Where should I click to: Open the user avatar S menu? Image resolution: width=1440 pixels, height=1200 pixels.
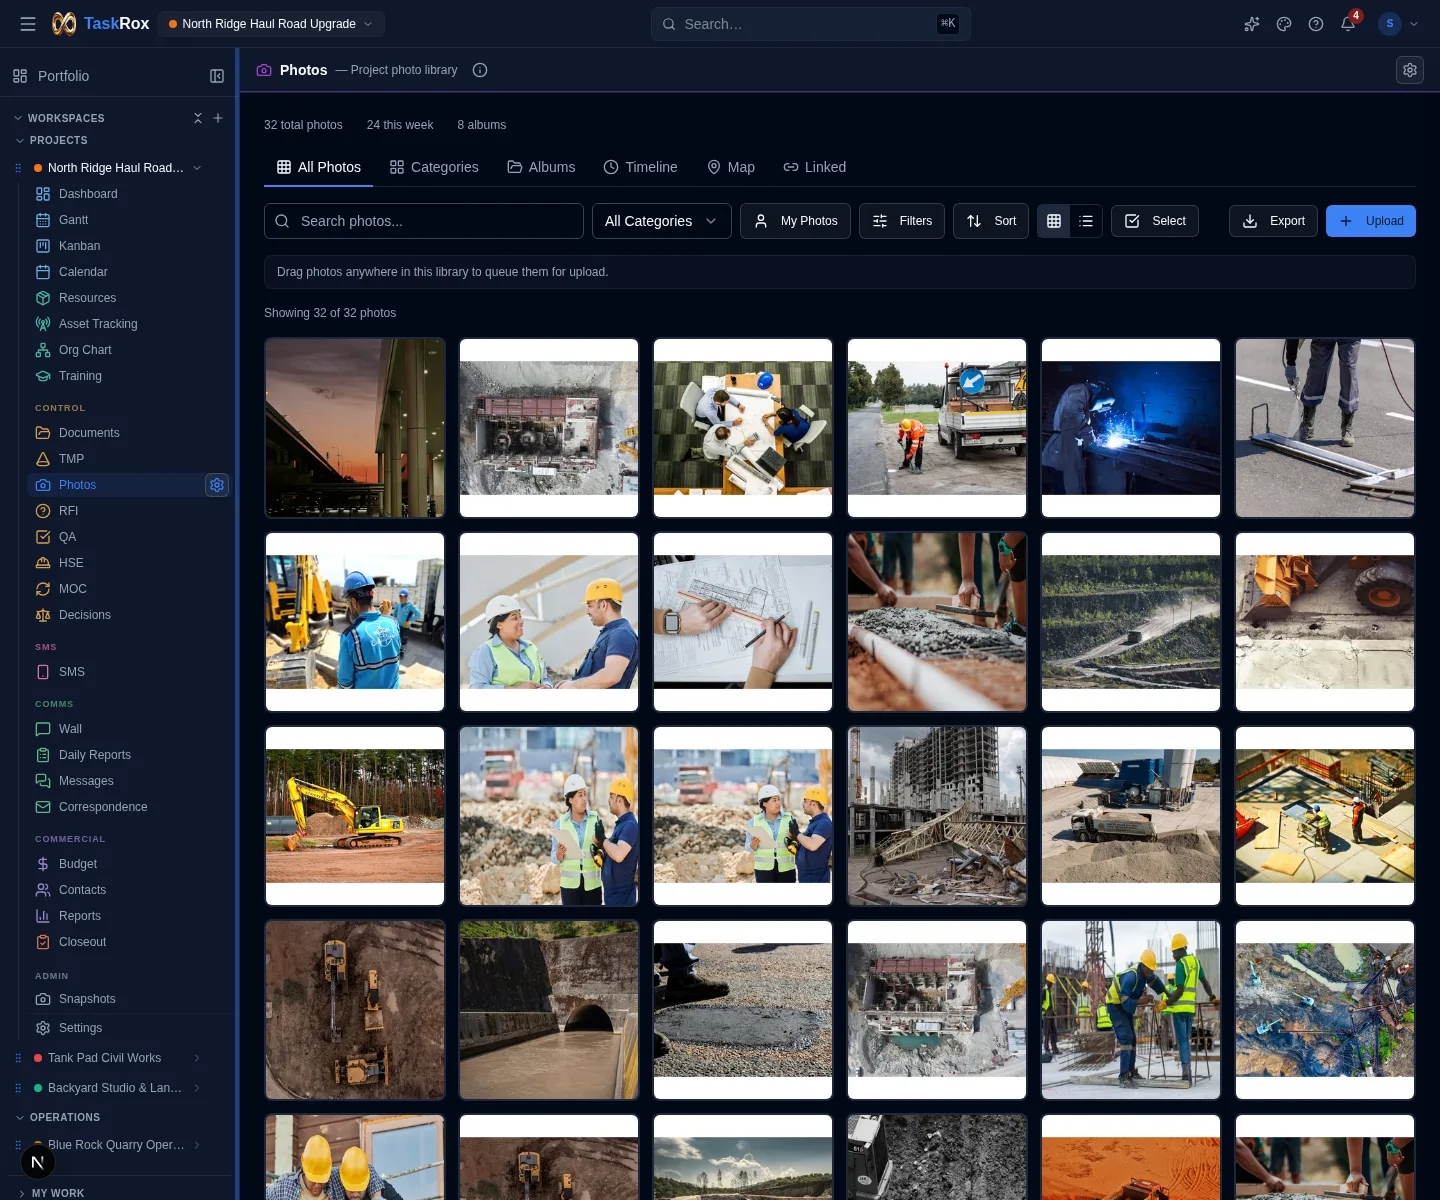pos(1389,24)
